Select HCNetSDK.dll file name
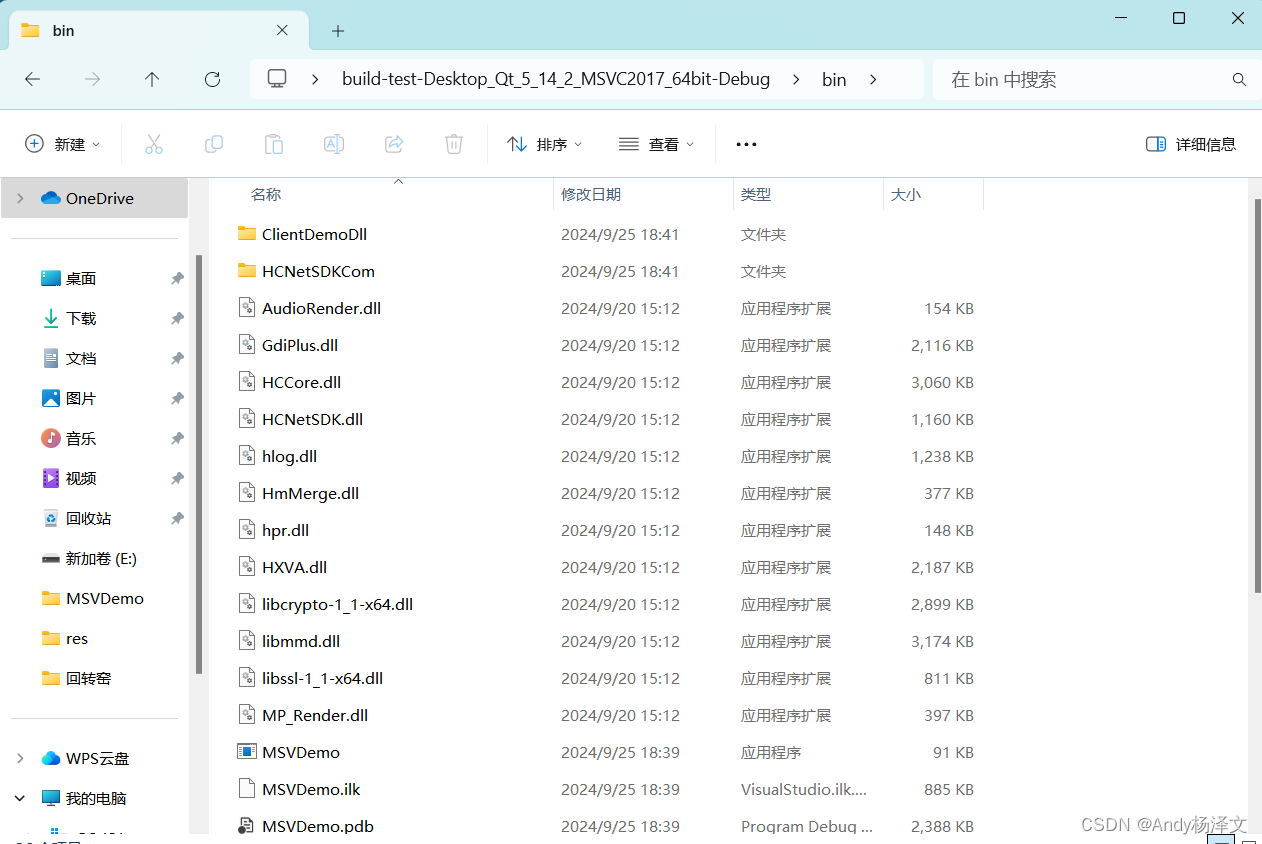Viewport: 1262px width, 844px height. click(312, 419)
